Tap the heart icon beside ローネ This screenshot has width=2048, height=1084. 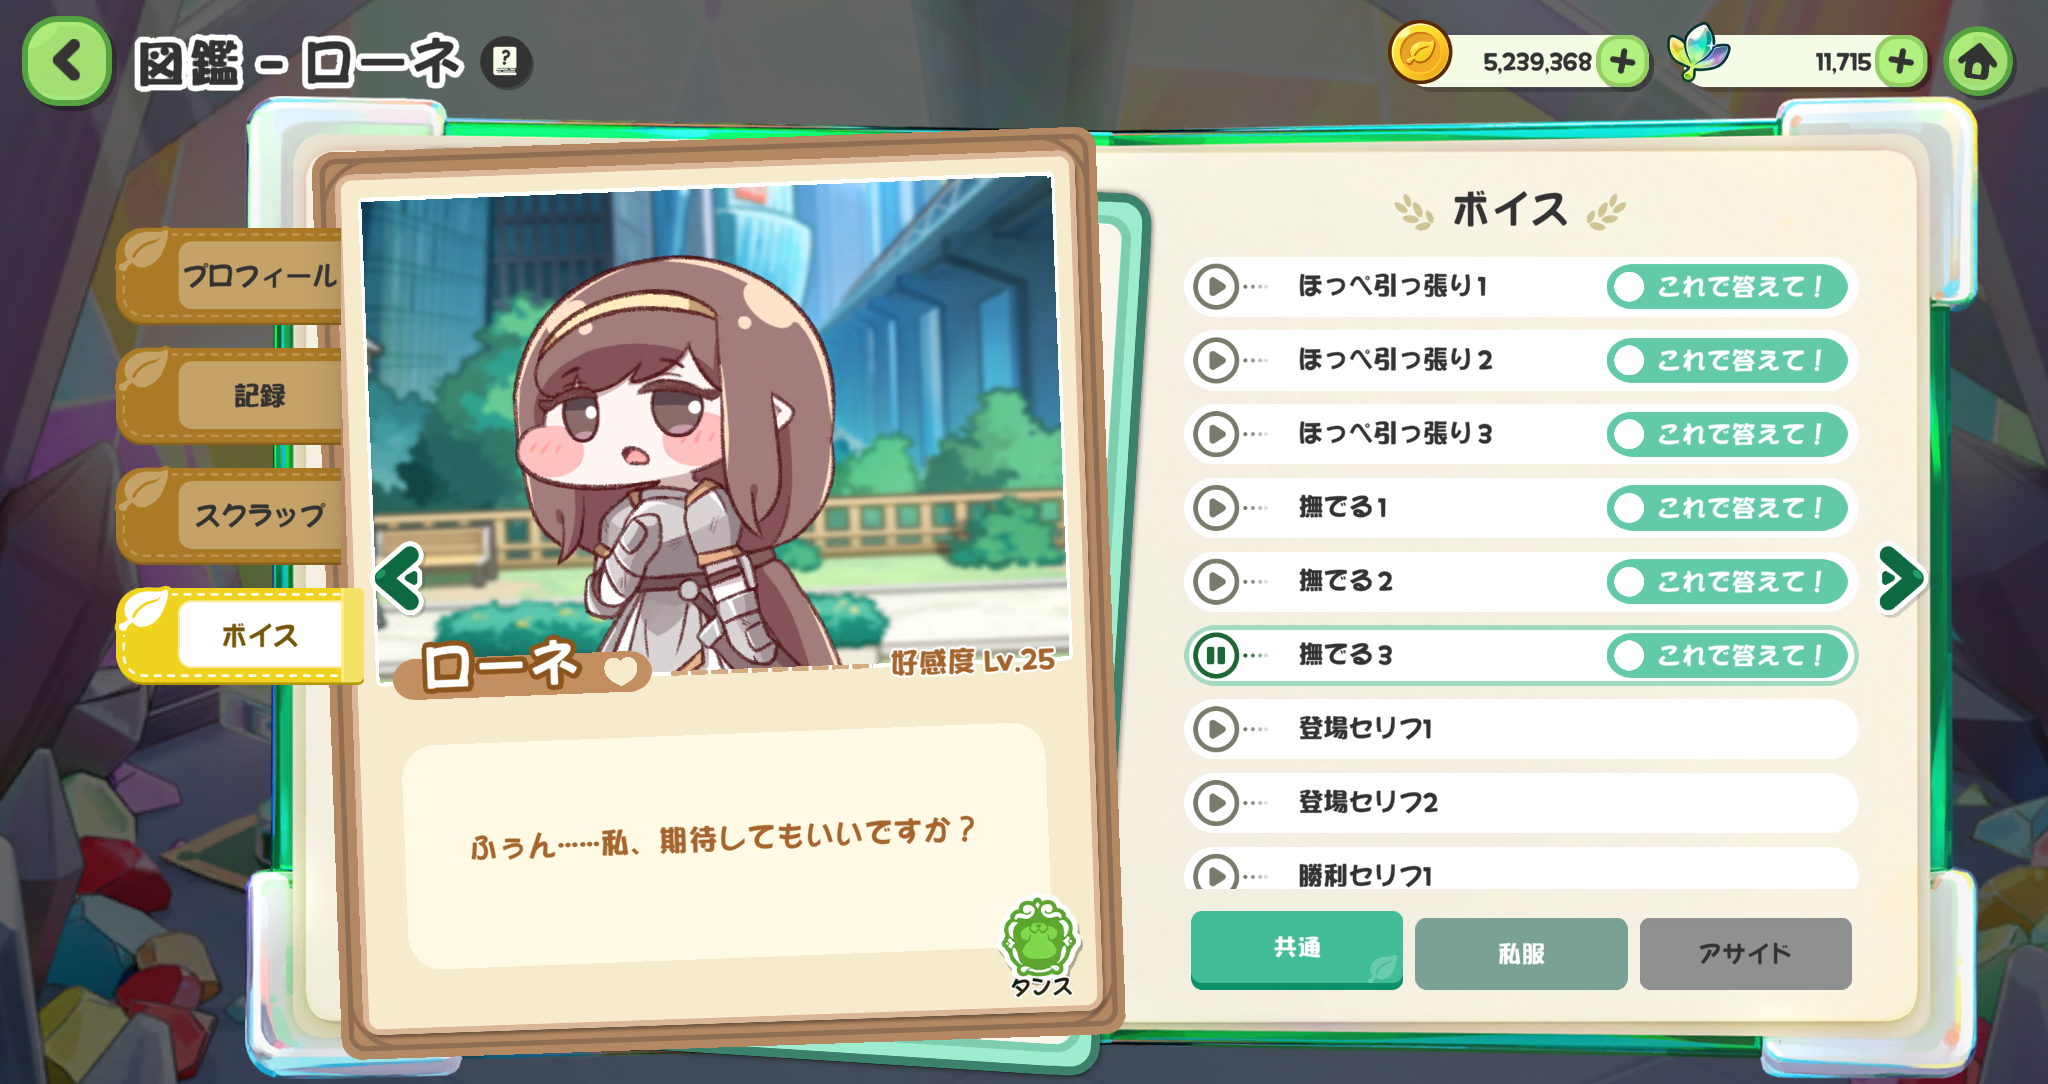click(620, 670)
